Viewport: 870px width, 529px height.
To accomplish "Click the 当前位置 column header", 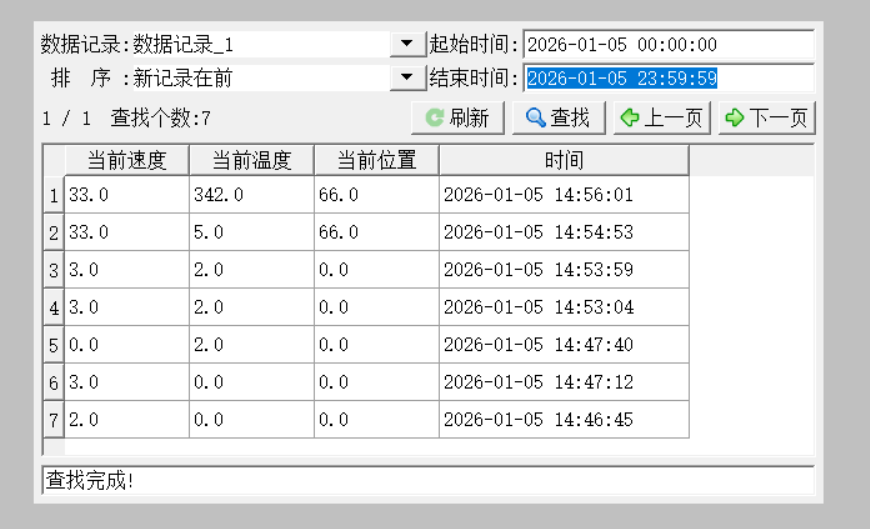I will point(377,160).
